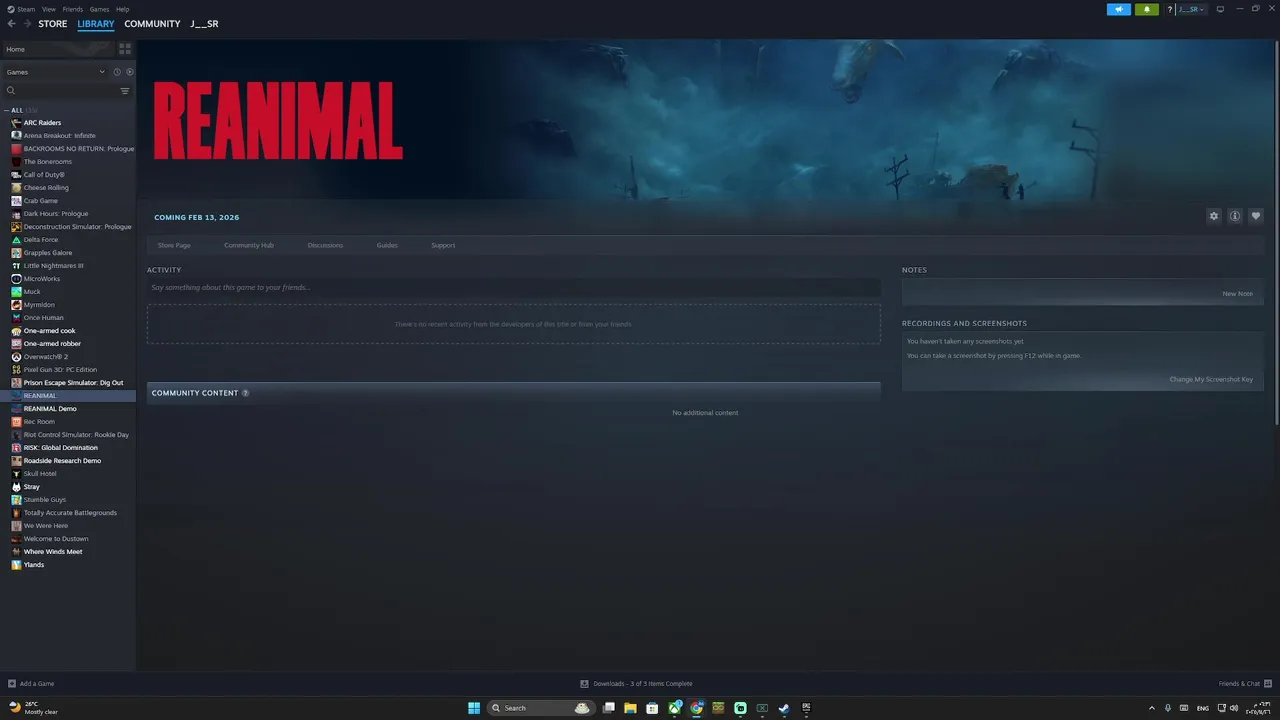Open Community Content help question mark
The height and width of the screenshot is (720, 1280).
coord(245,393)
